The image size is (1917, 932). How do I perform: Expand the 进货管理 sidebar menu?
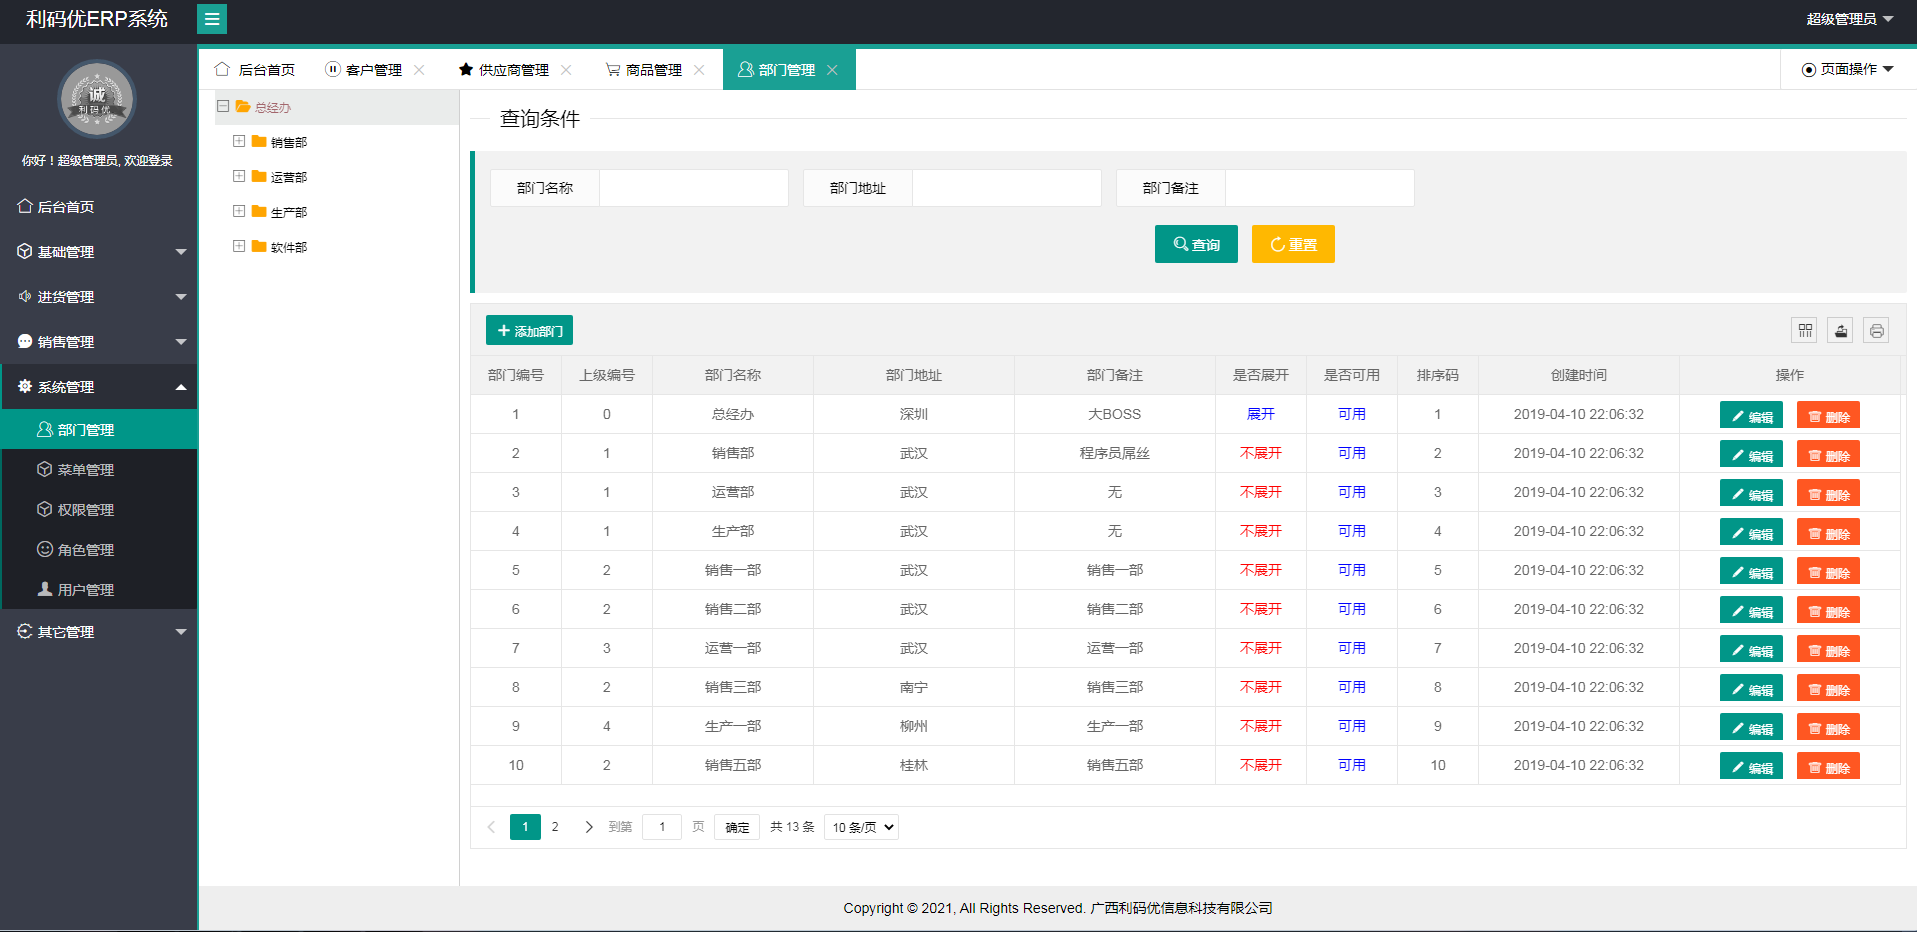[x=99, y=297]
